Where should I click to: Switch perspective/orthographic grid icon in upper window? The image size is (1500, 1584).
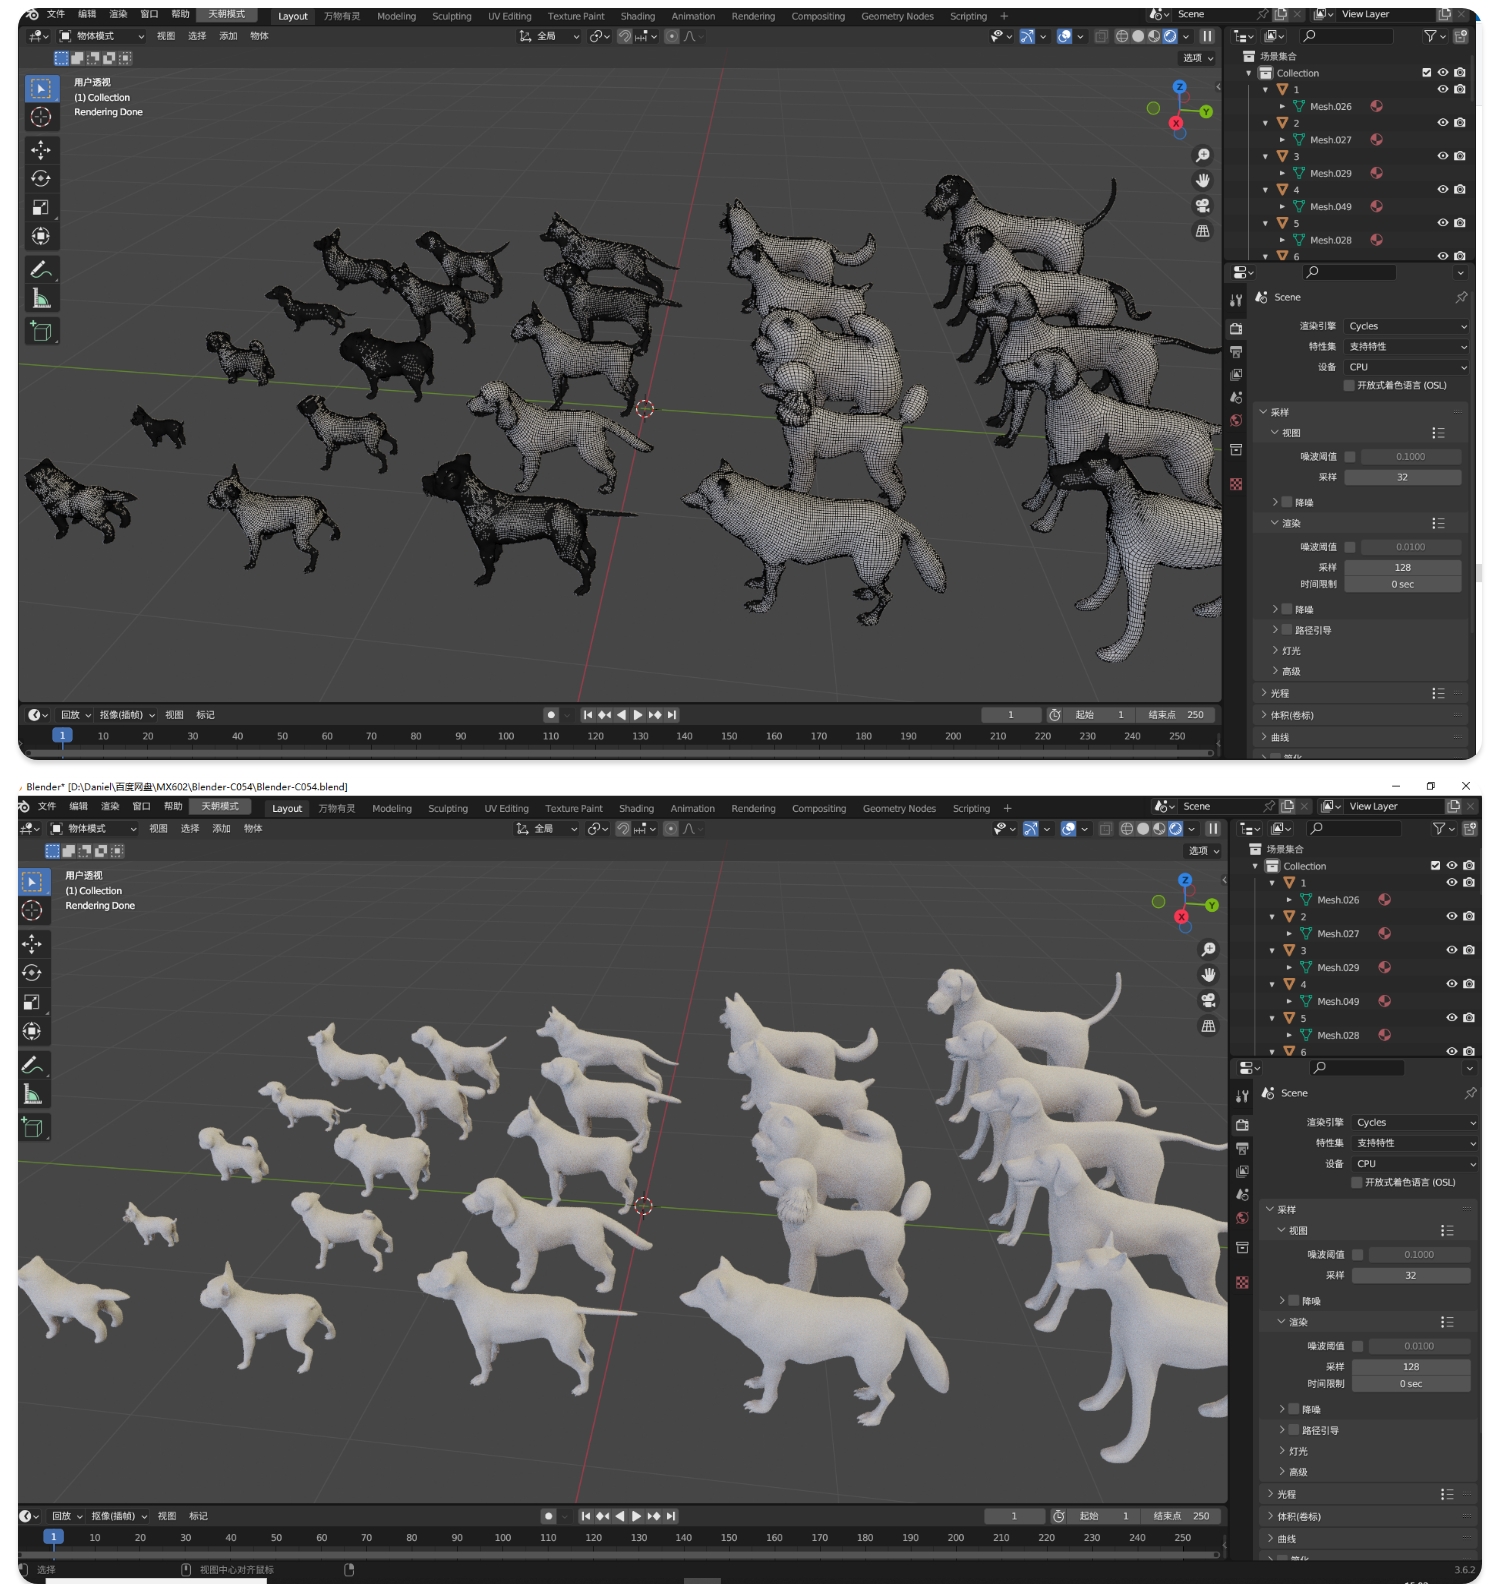tap(1202, 231)
